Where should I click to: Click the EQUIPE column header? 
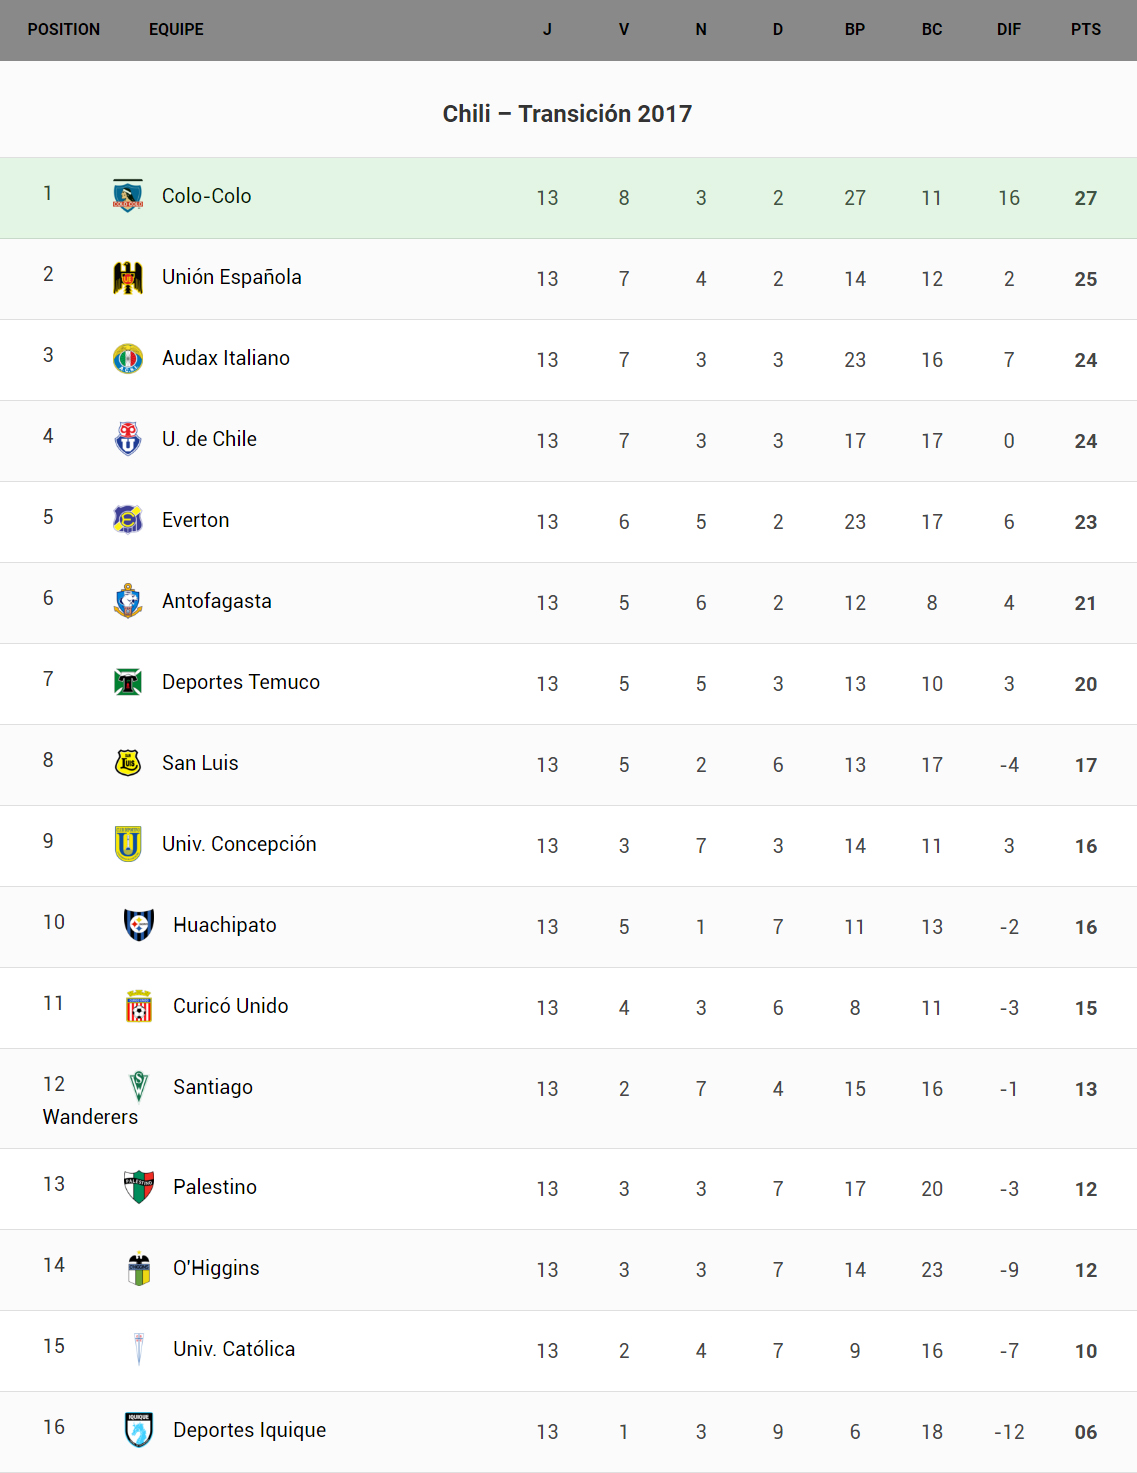click(x=176, y=30)
